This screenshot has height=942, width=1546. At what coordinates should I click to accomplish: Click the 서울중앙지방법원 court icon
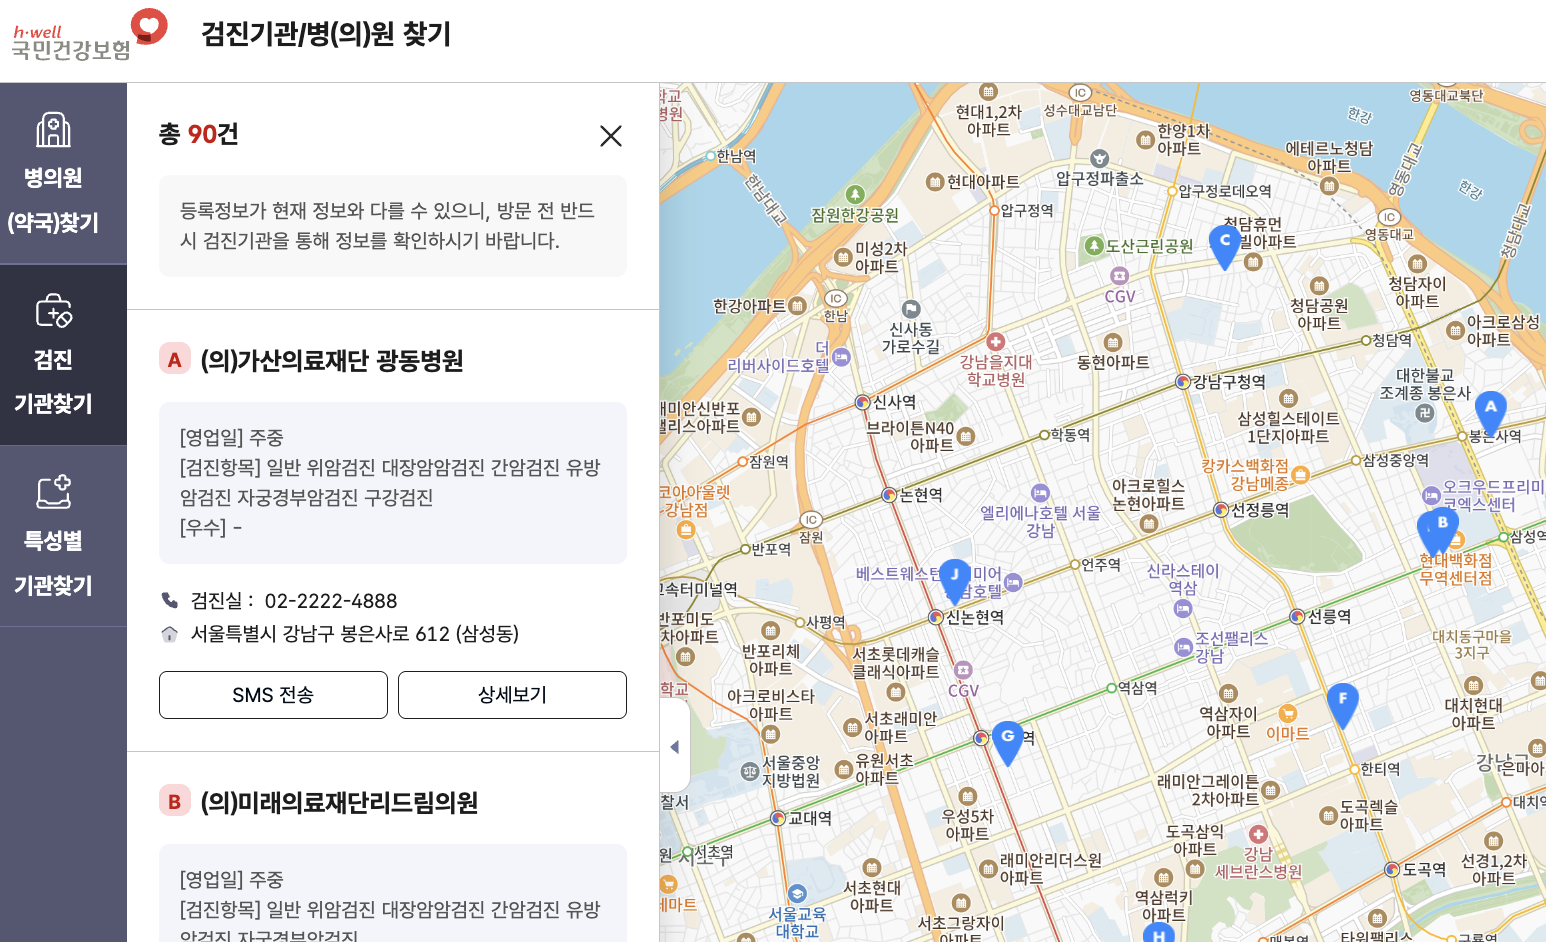click(x=750, y=771)
